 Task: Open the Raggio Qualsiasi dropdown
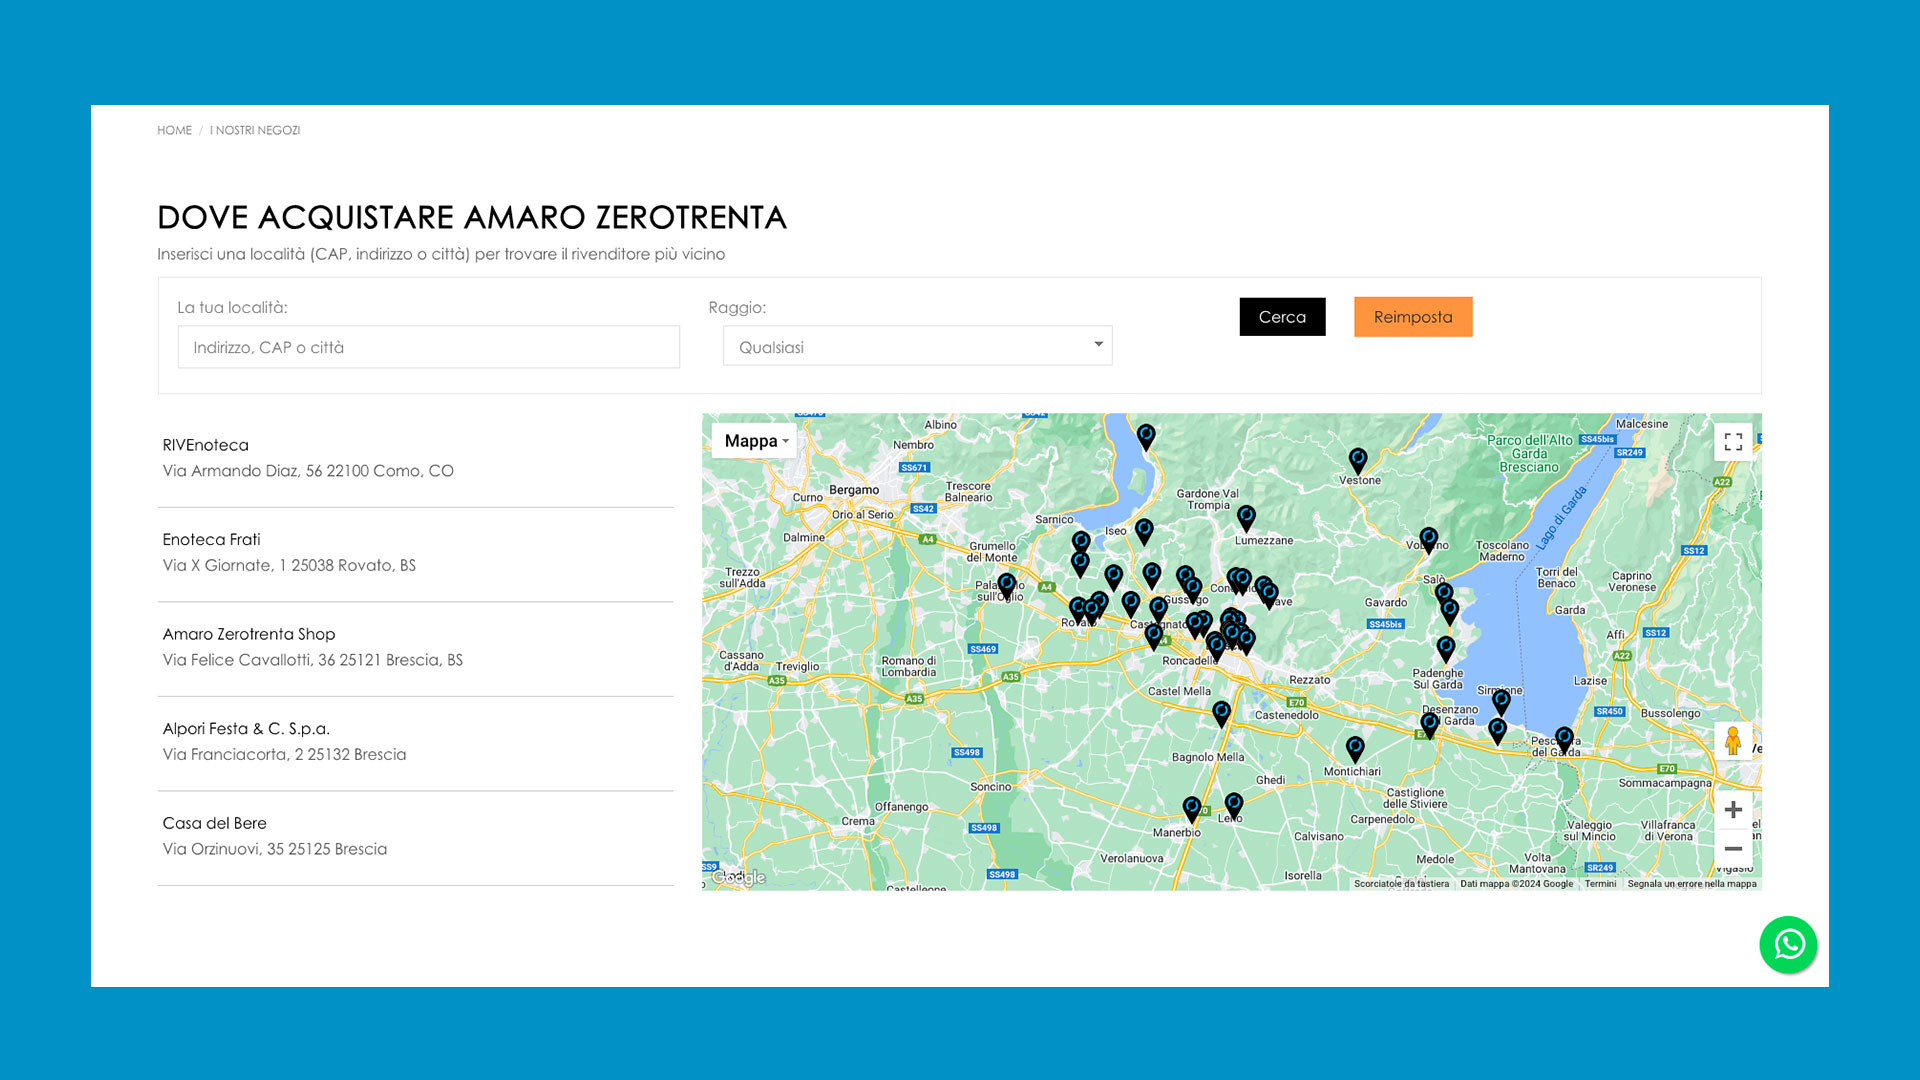click(x=917, y=346)
